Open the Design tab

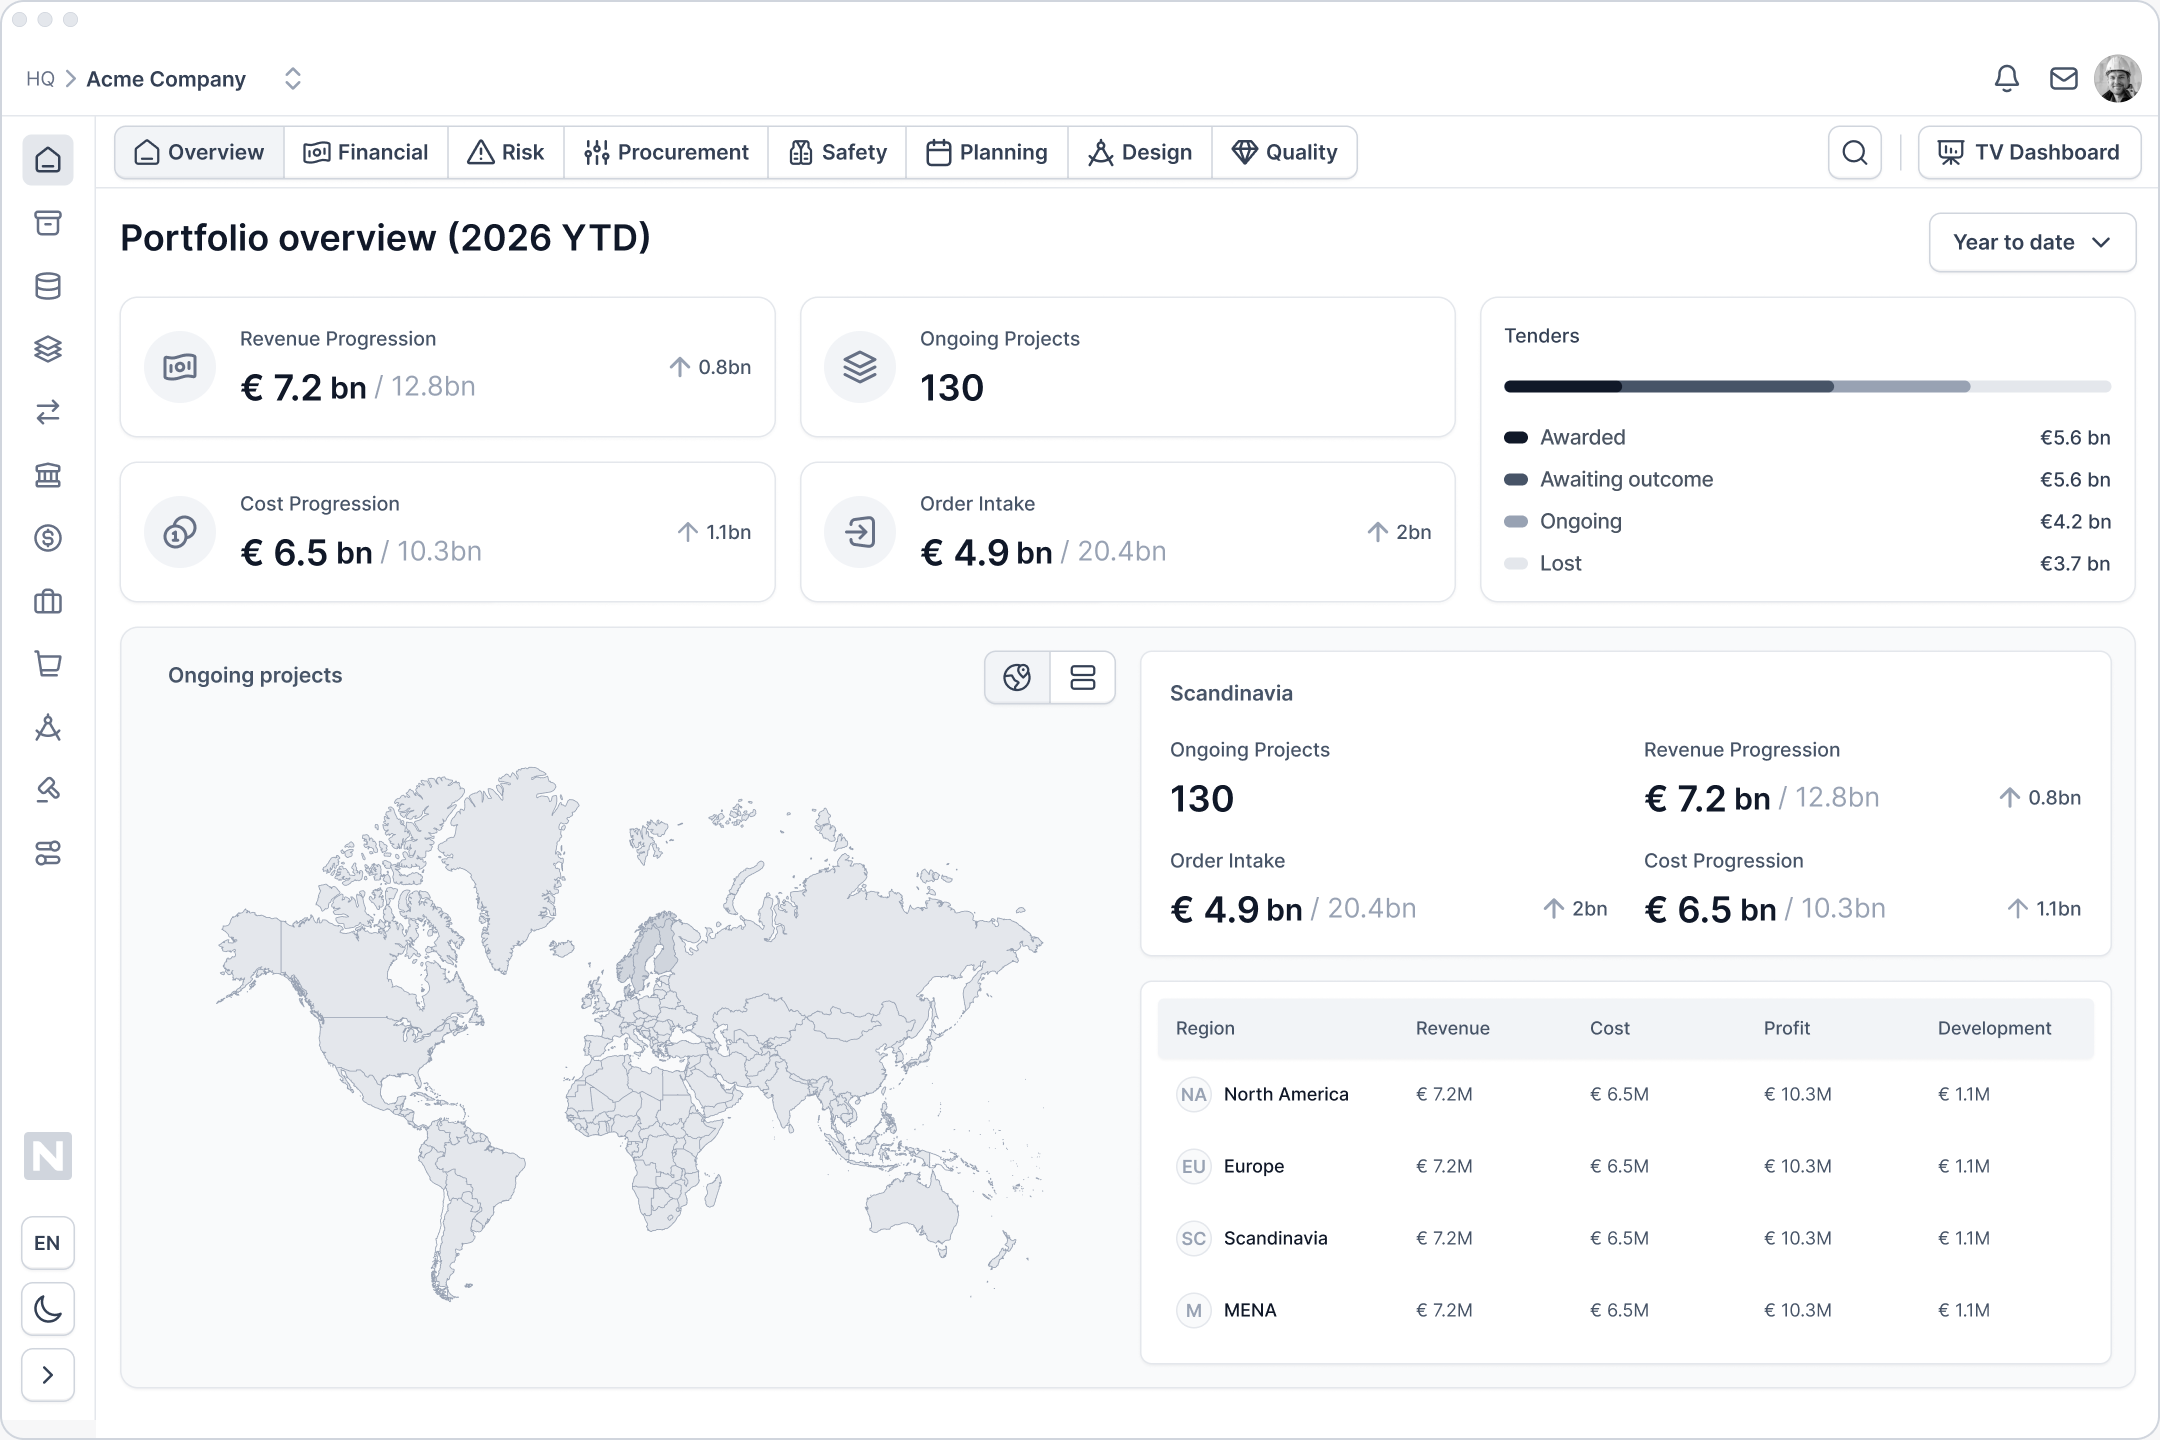(x=1140, y=152)
